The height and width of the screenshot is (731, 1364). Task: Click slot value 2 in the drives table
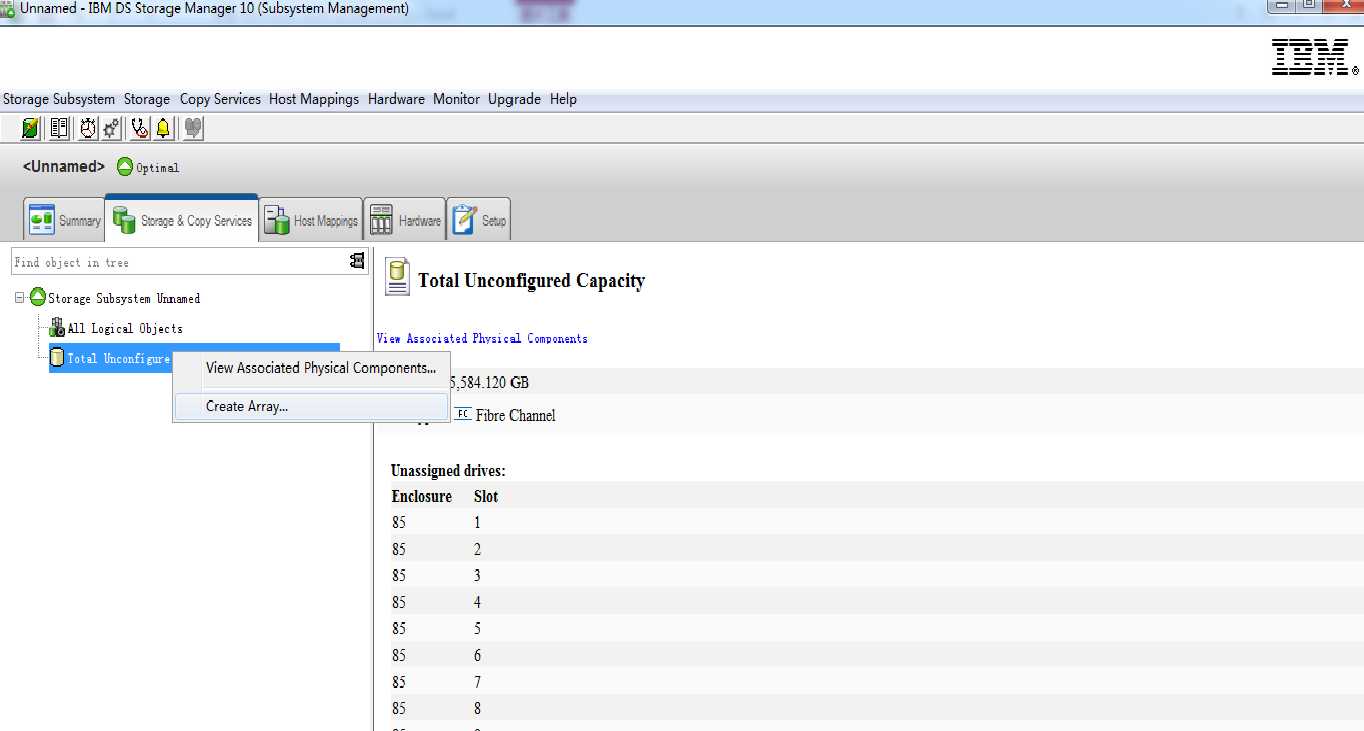point(478,549)
